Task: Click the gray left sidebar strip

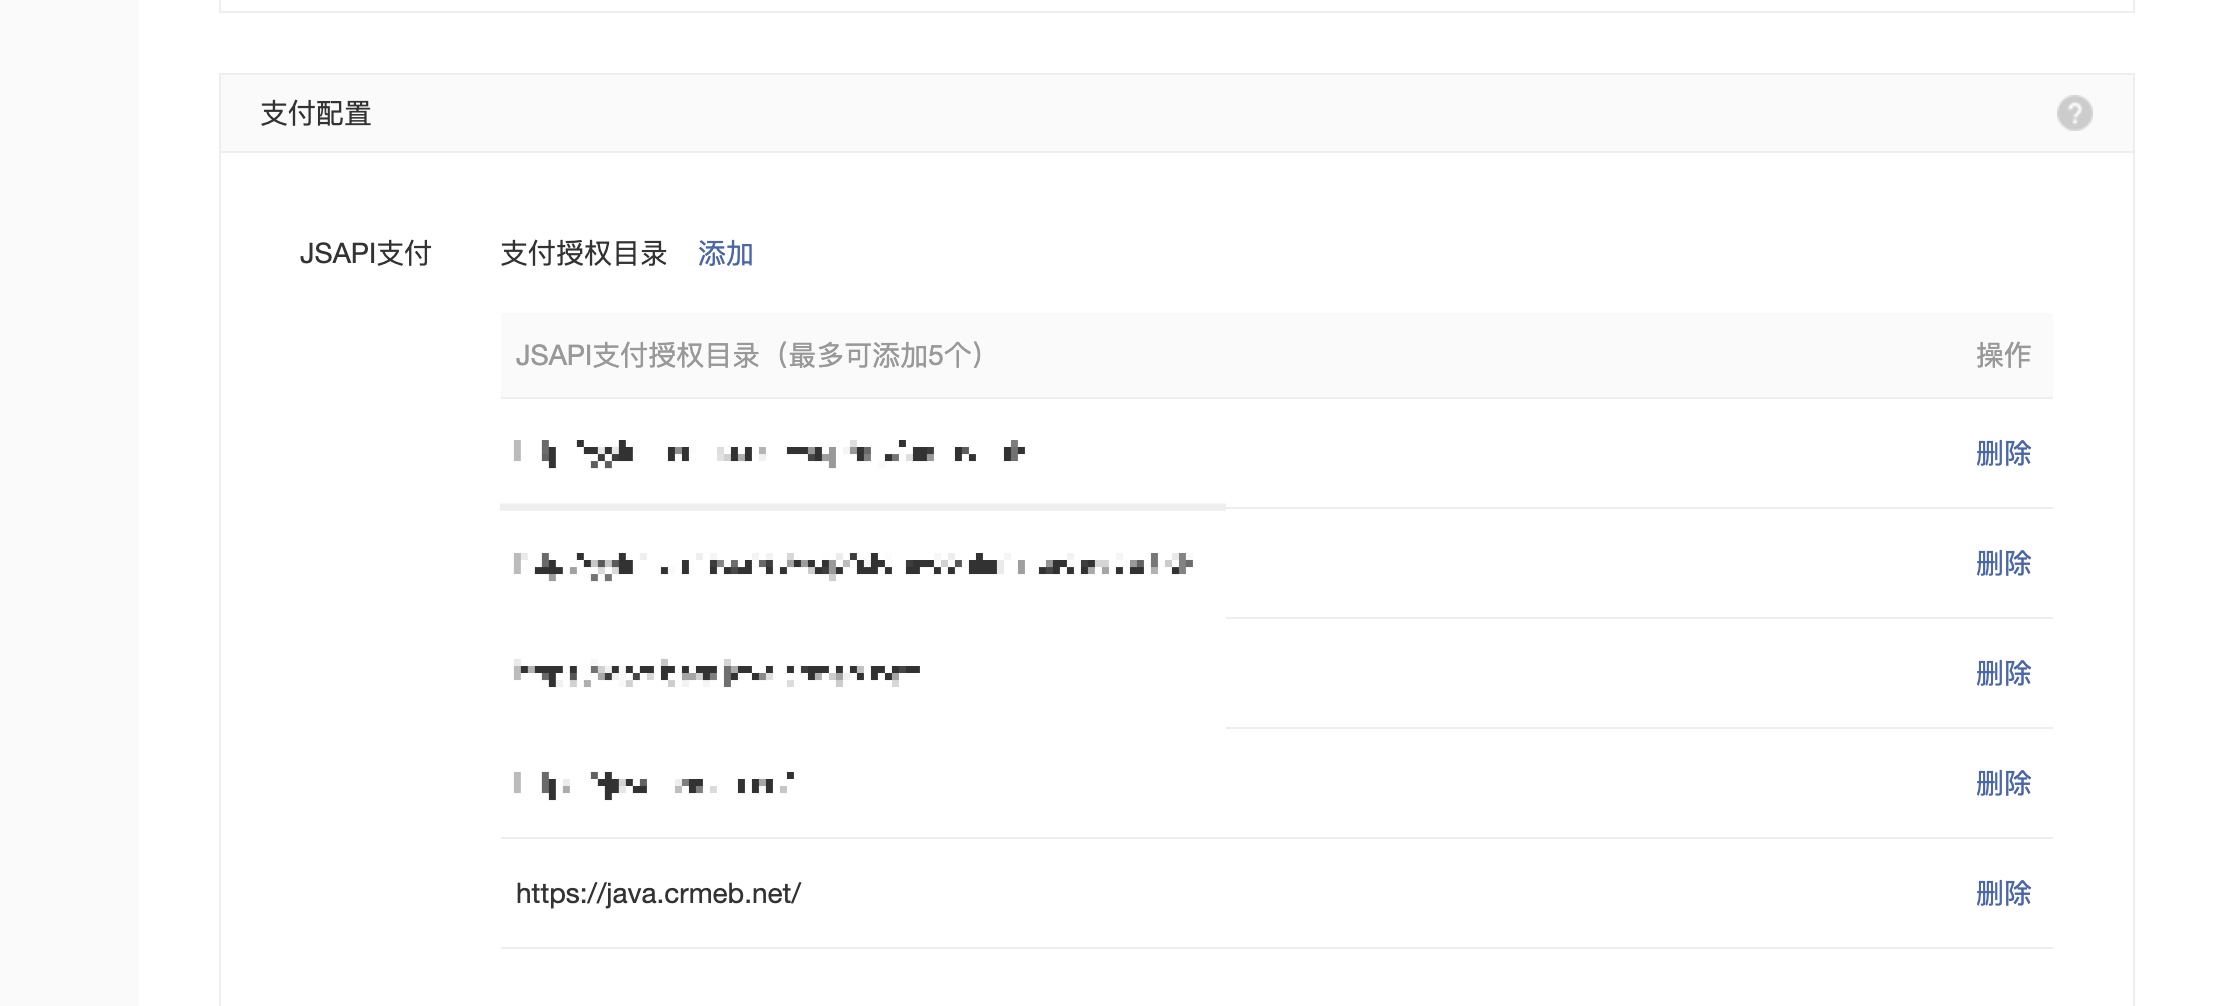Action: [x=69, y=503]
